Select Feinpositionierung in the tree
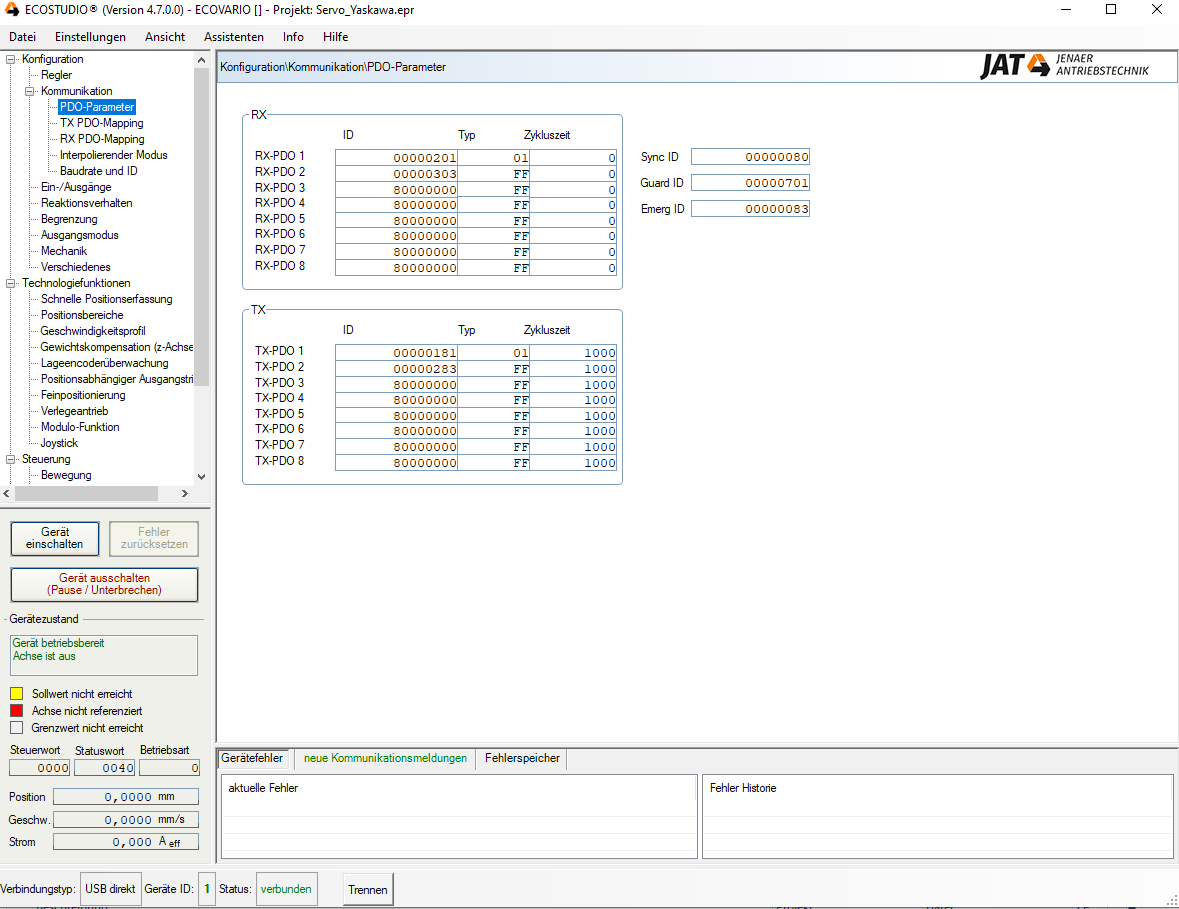Screen dimensions: 1179x909 point(83,395)
